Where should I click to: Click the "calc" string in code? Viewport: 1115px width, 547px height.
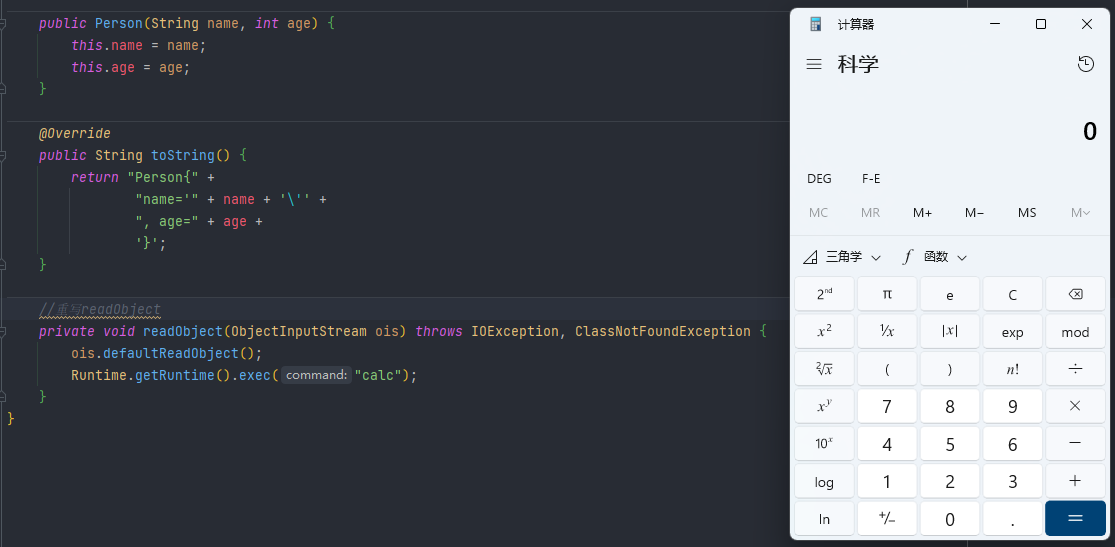pyautogui.click(x=378, y=375)
